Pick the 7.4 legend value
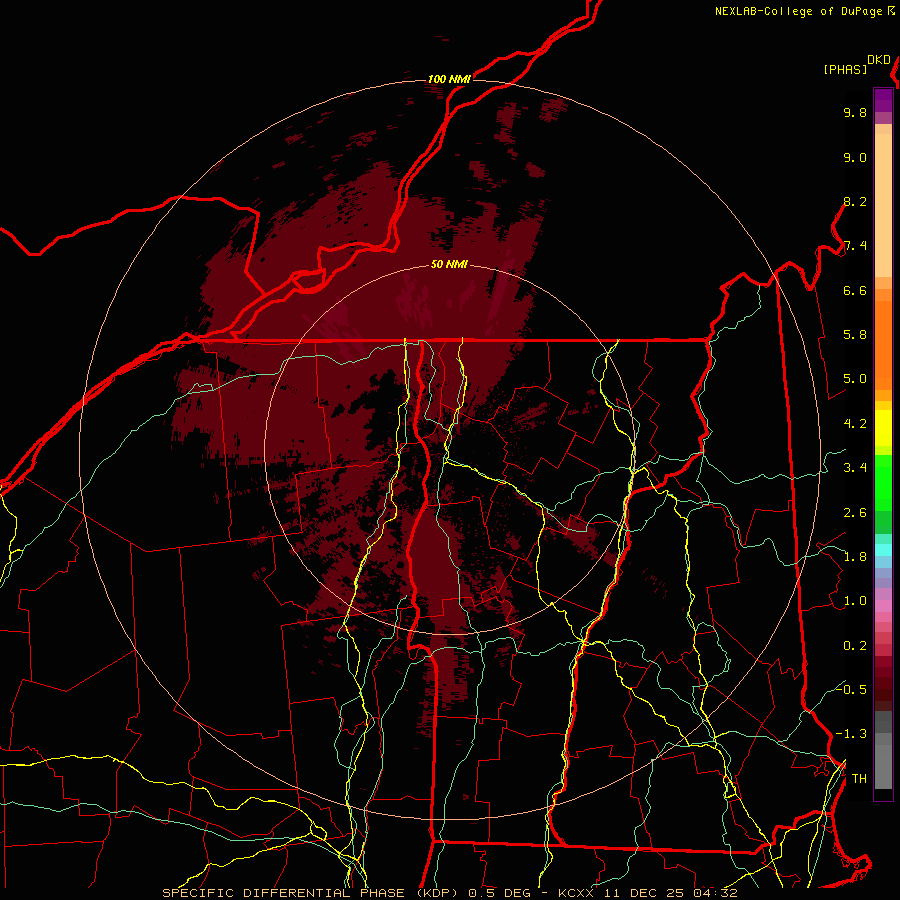900x900 pixels. [855, 246]
